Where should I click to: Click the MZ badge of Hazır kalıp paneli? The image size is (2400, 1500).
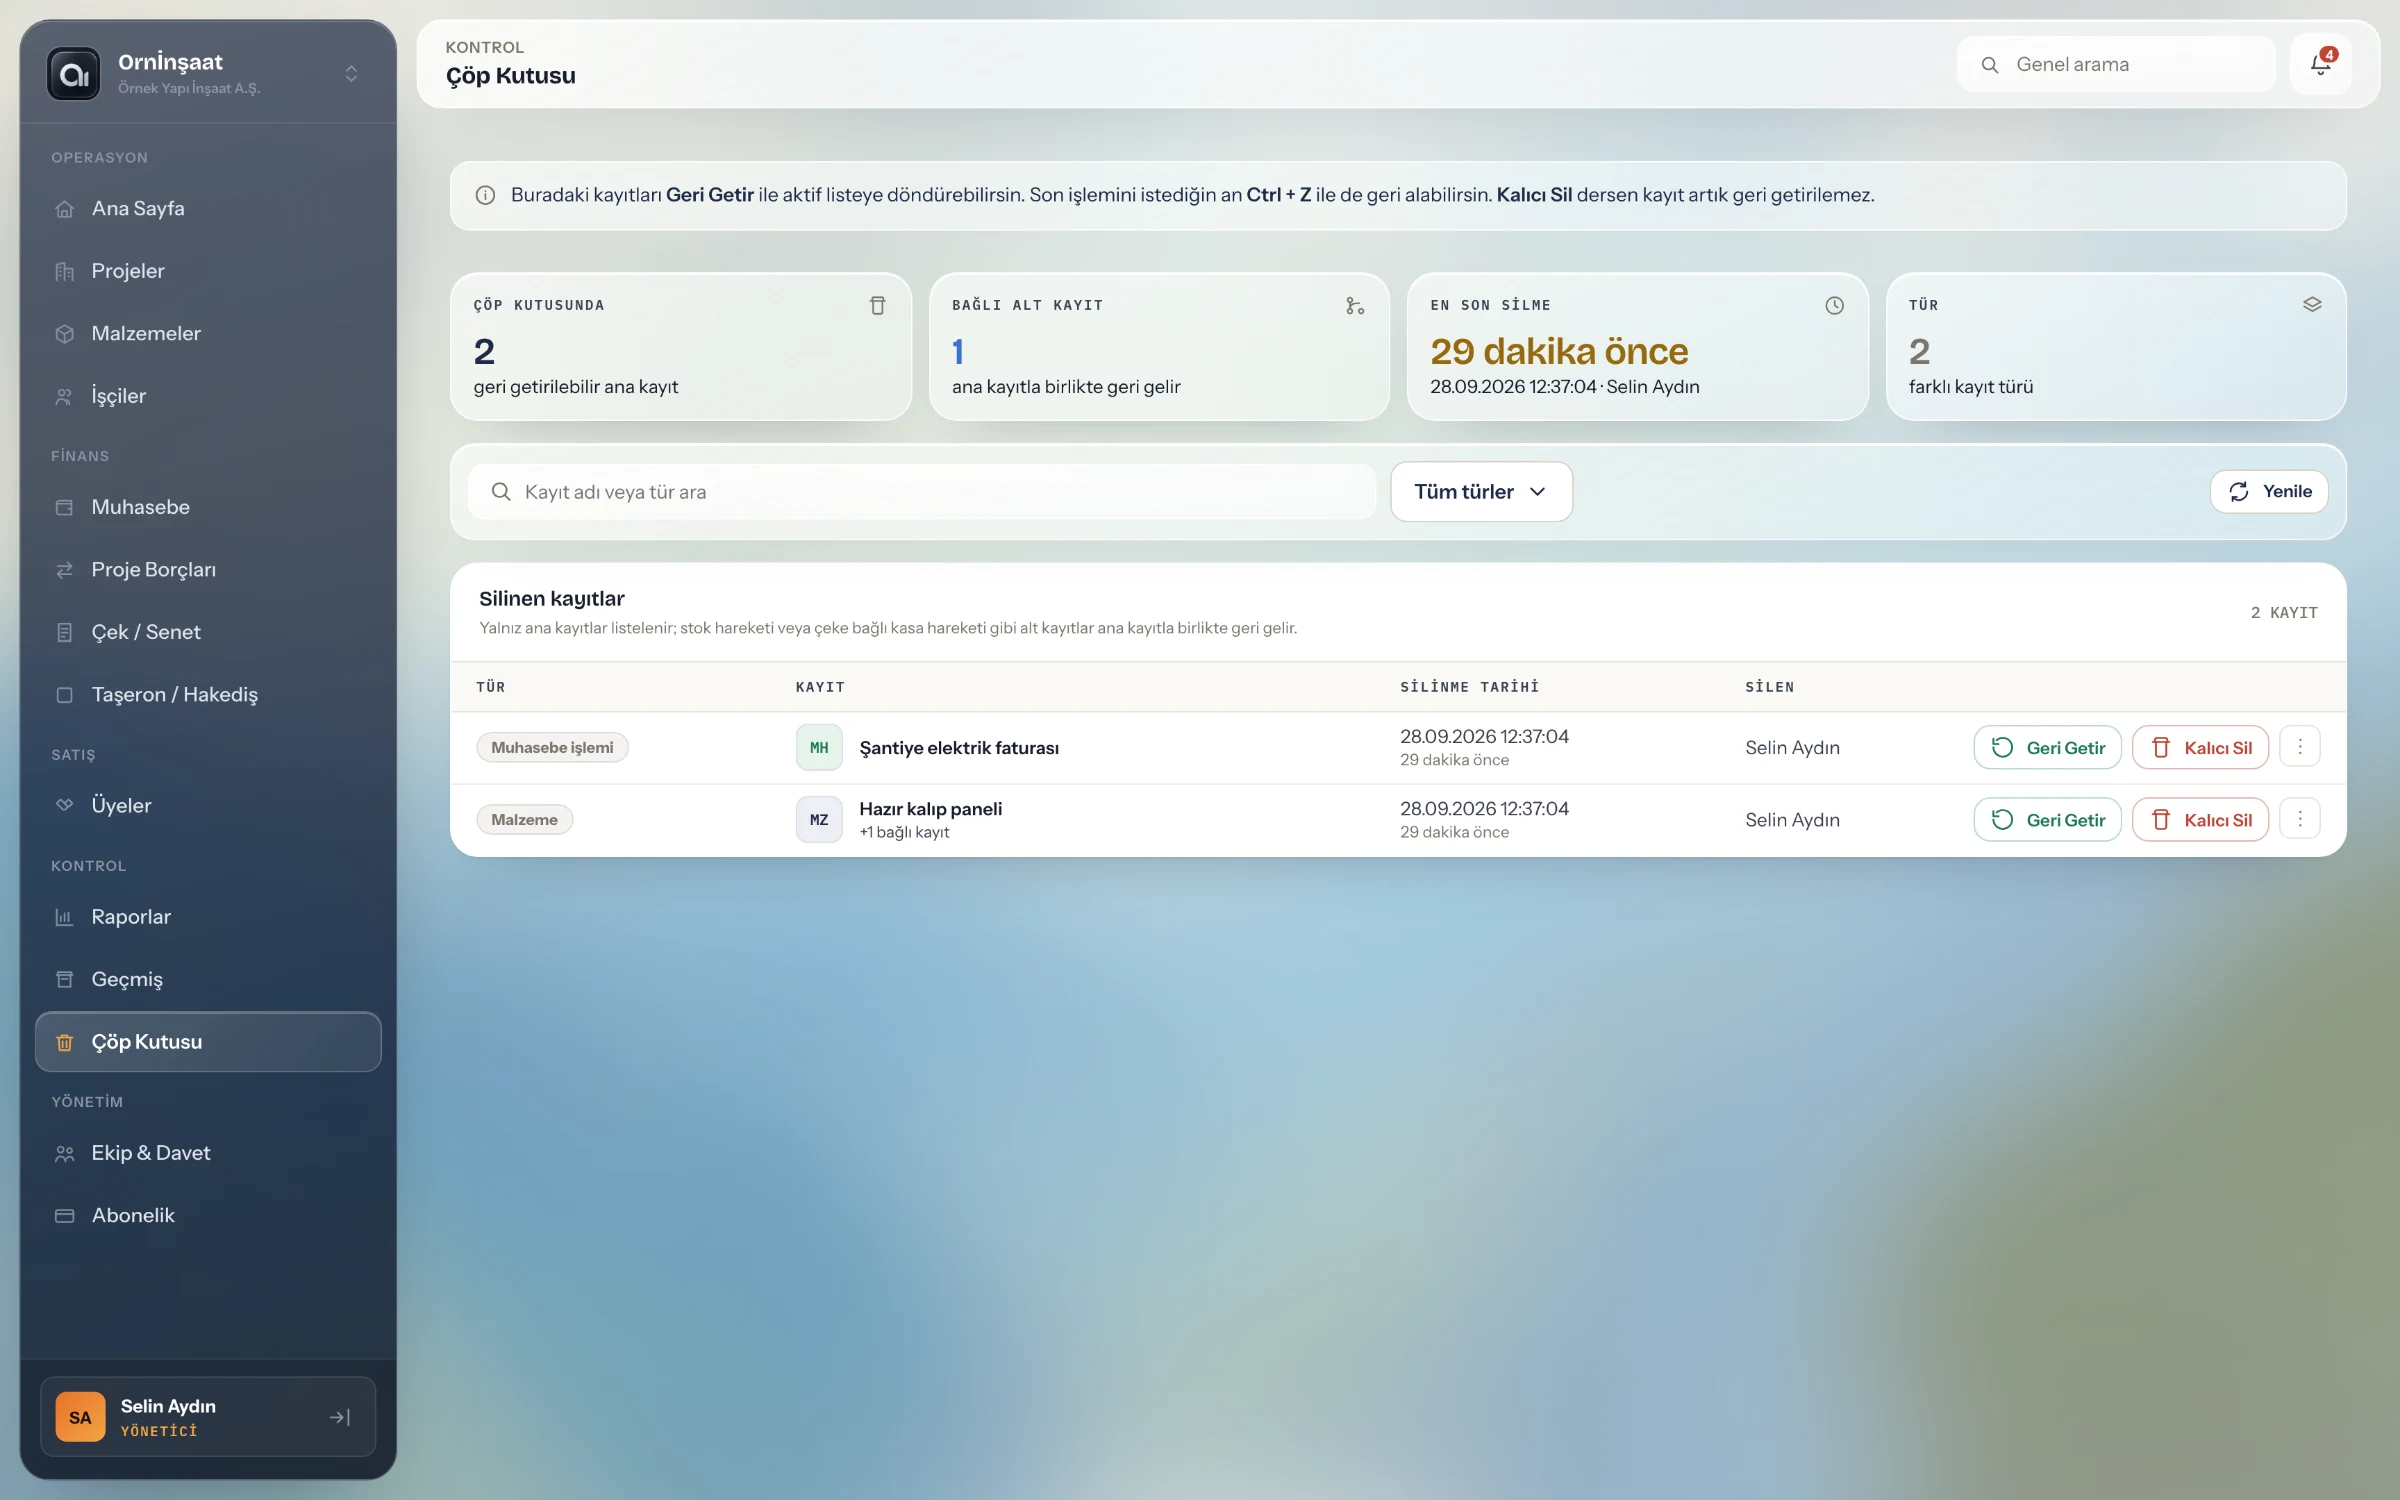point(819,819)
